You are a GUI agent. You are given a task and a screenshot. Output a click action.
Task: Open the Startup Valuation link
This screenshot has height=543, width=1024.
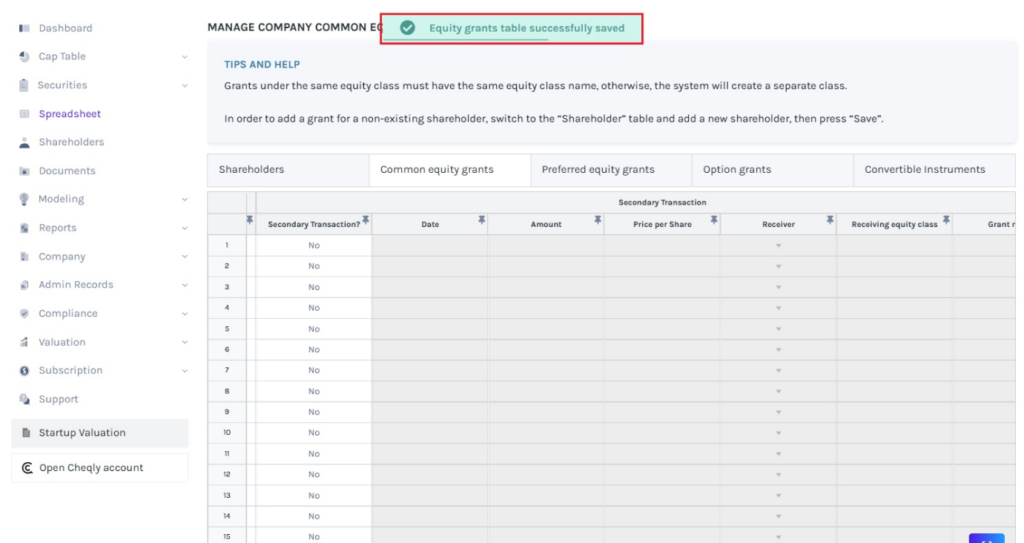(x=82, y=433)
